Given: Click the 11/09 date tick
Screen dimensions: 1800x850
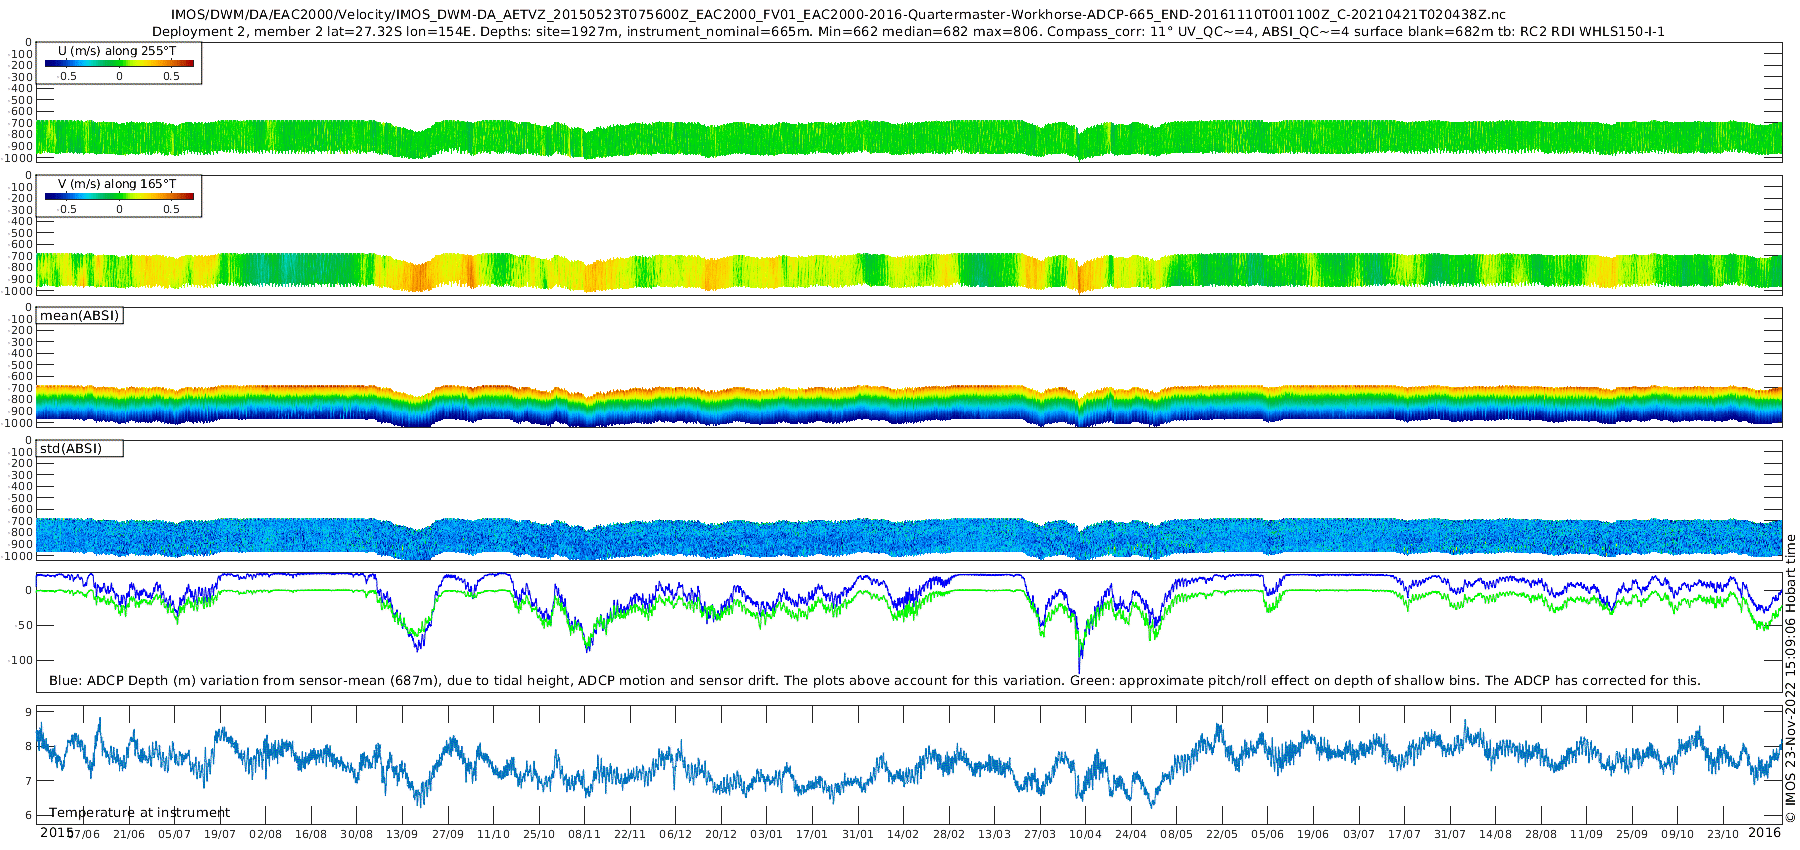Looking at the screenshot, I should tap(1586, 834).
